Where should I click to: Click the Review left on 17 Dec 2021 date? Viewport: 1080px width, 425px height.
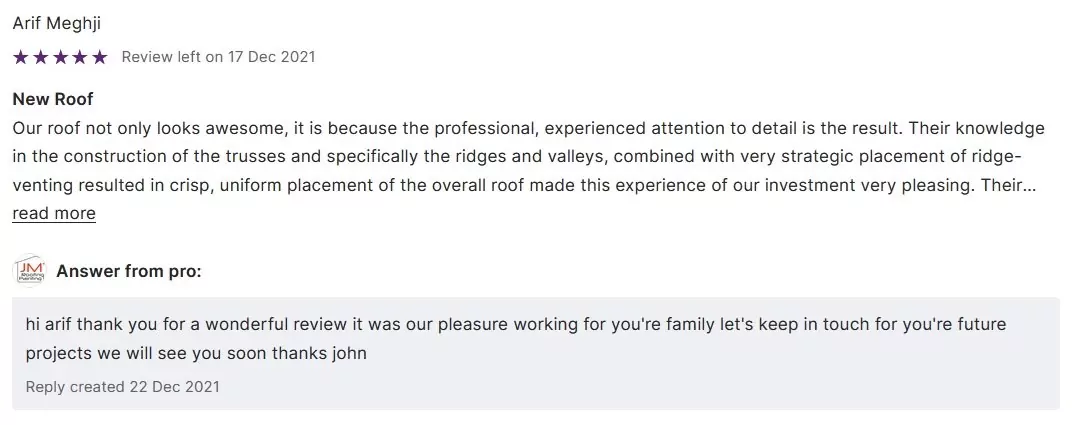(x=218, y=57)
